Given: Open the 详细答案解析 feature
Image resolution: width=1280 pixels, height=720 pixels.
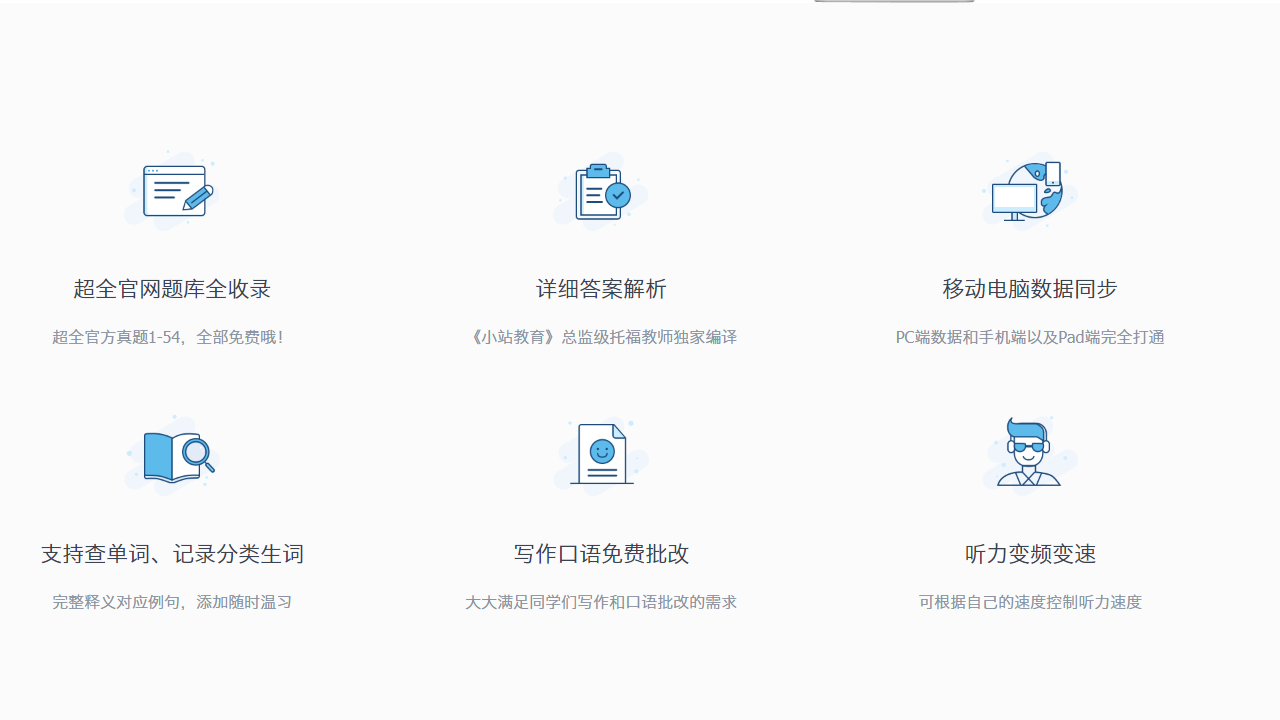Looking at the screenshot, I should [600, 289].
